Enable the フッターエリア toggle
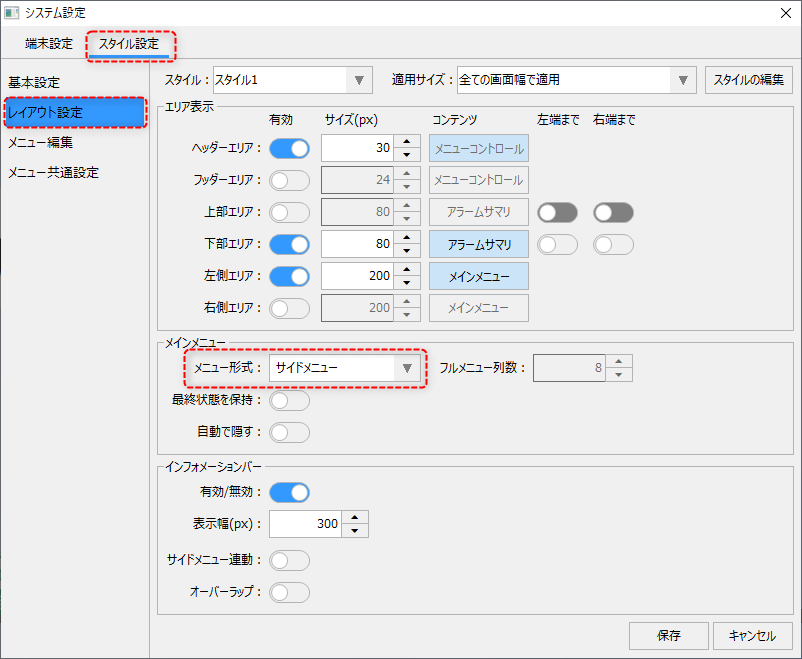Viewport: 802px width, 659px height. [290, 180]
